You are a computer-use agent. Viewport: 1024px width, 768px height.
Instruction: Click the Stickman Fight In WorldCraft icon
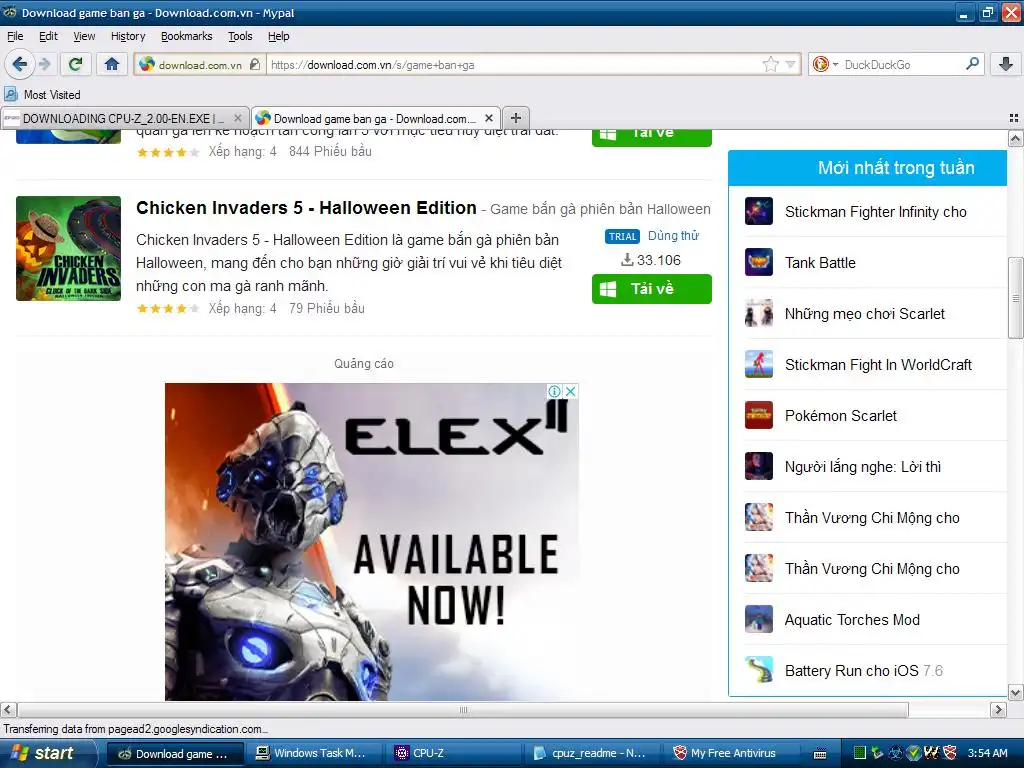[759, 364]
